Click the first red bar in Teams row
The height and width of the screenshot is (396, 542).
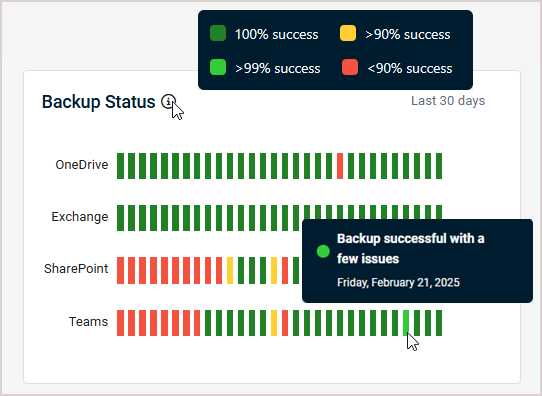(x=120, y=323)
